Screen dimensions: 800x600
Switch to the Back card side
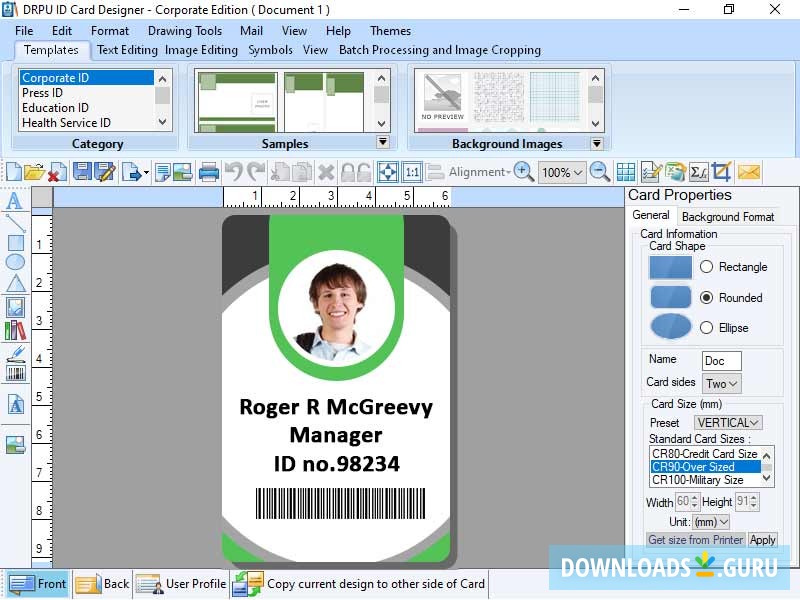[102, 584]
